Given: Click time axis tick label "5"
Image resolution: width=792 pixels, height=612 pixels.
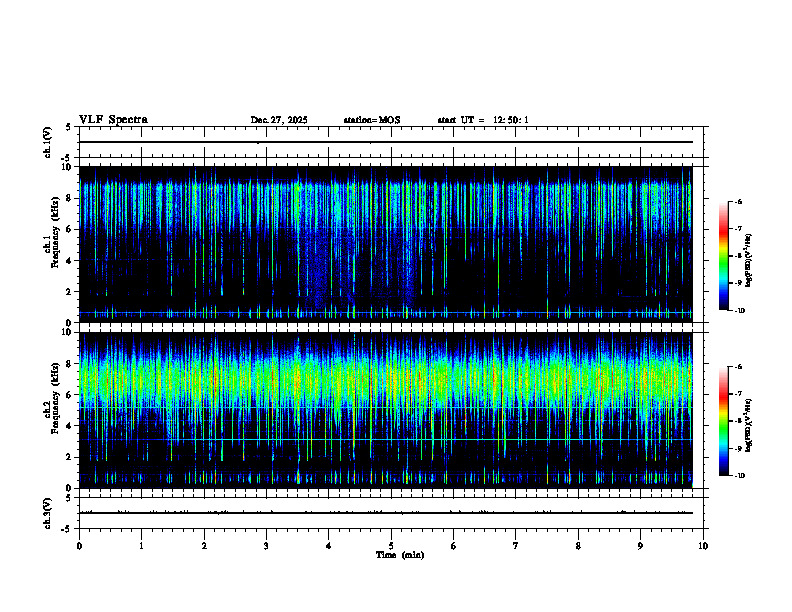Looking at the screenshot, I should point(391,546).
